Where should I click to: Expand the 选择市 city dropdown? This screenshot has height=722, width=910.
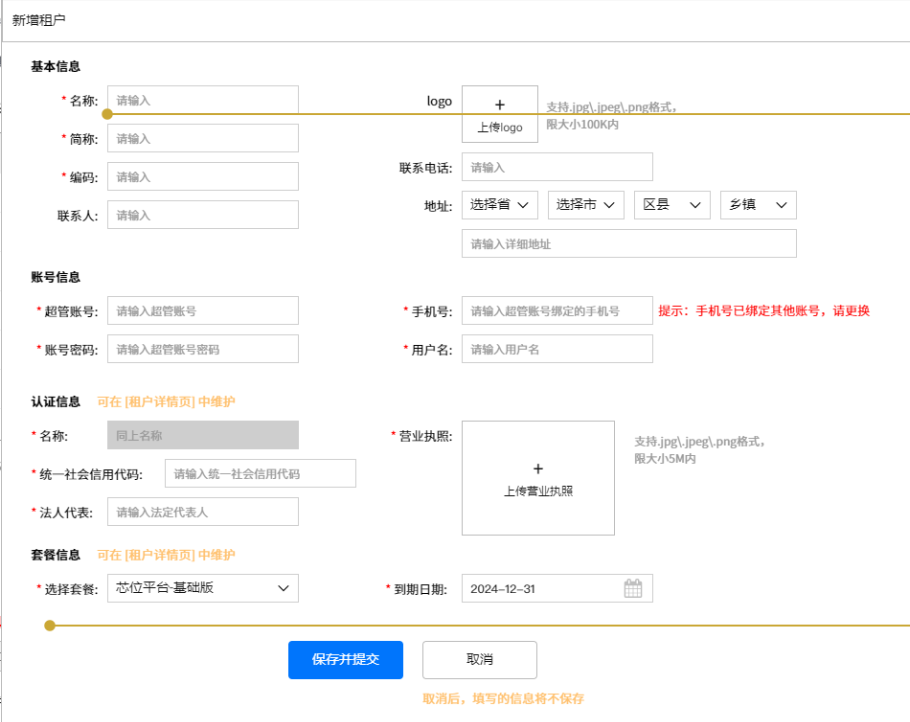[586, 205]
